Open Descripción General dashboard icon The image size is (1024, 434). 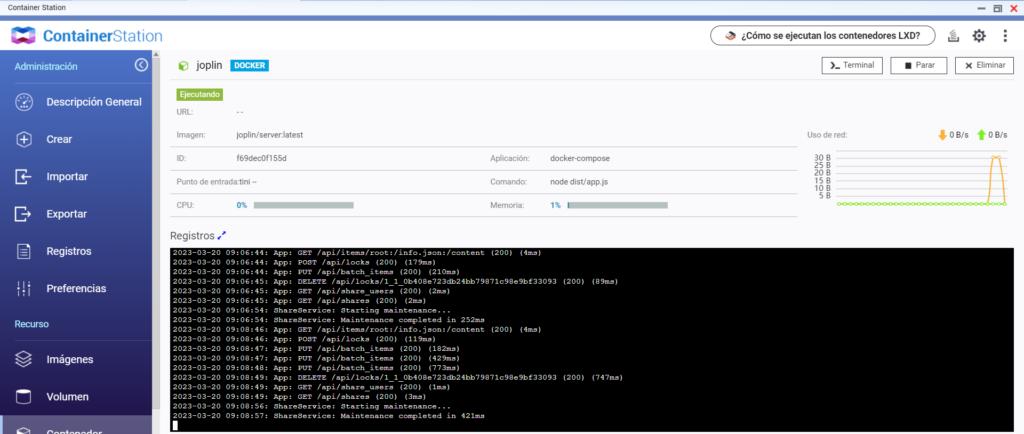click(x=25, y=102)
